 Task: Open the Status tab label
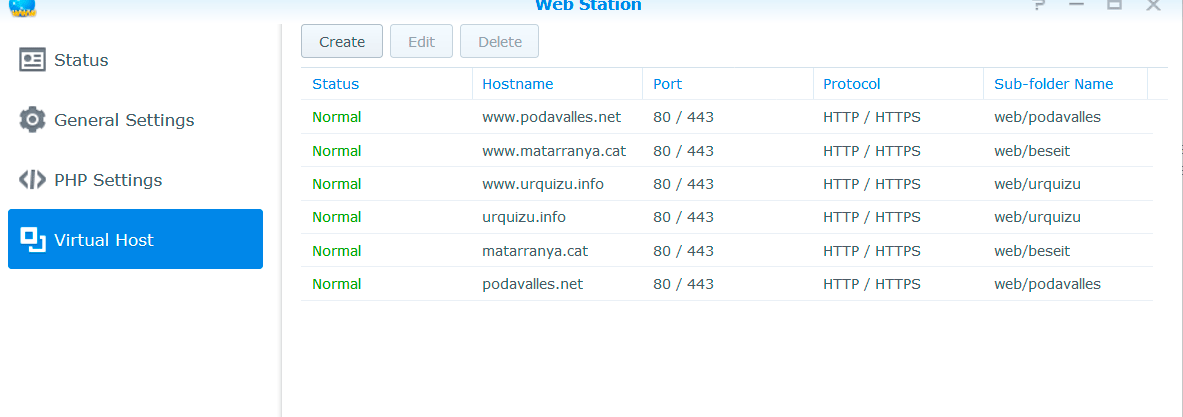click(81, 60)
